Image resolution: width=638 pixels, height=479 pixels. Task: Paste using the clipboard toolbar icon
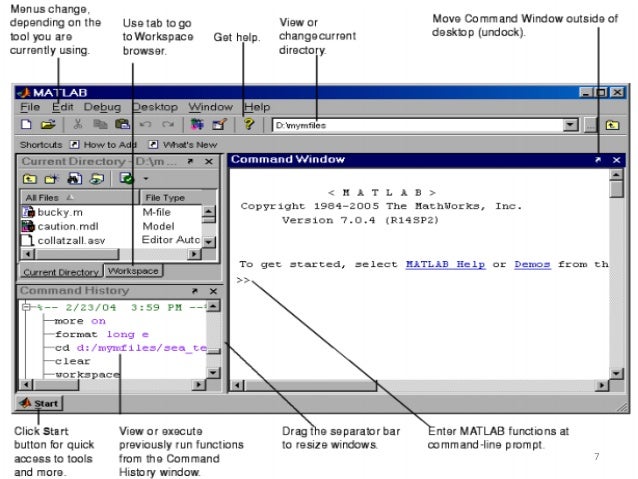tap(122, 124)
